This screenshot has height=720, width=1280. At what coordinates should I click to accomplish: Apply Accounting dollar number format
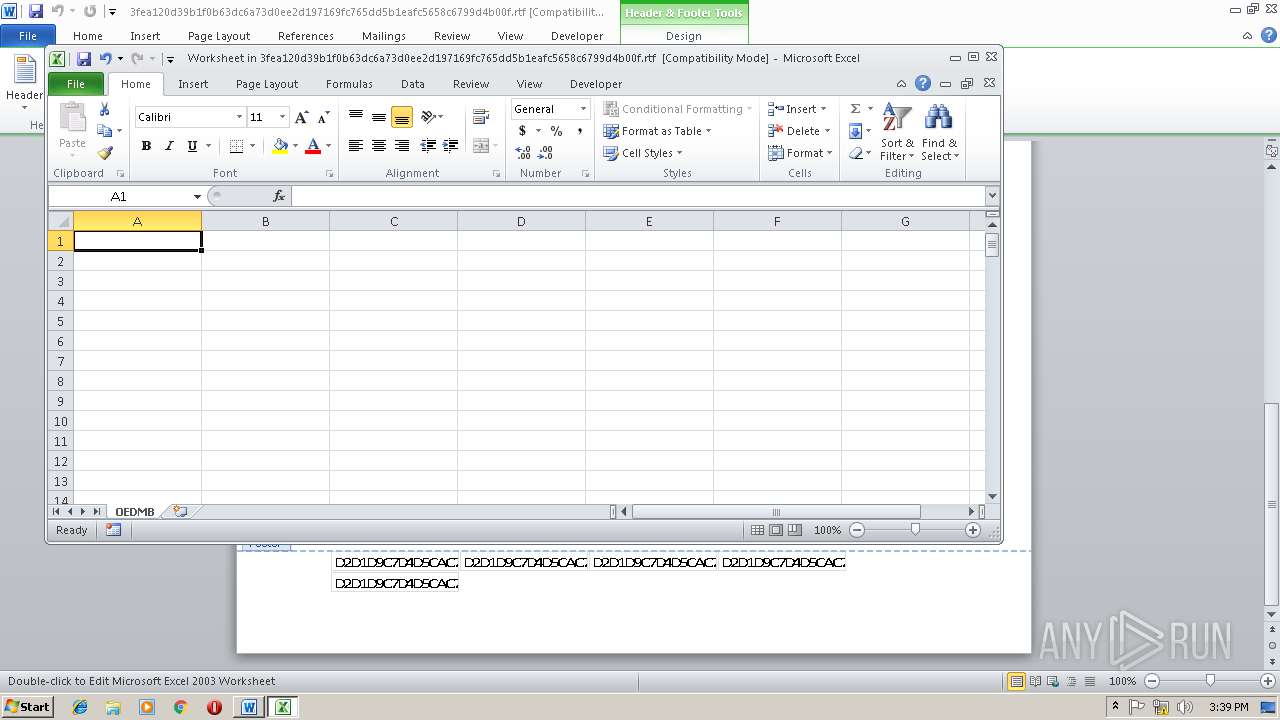(x=522, y=131)
